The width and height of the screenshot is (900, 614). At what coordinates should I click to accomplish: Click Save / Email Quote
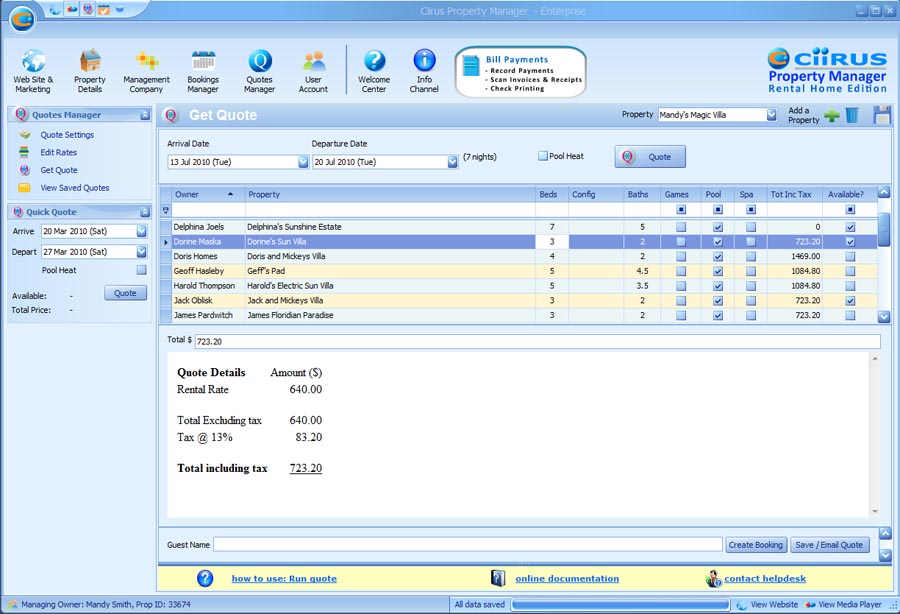(x=829, y=545)
